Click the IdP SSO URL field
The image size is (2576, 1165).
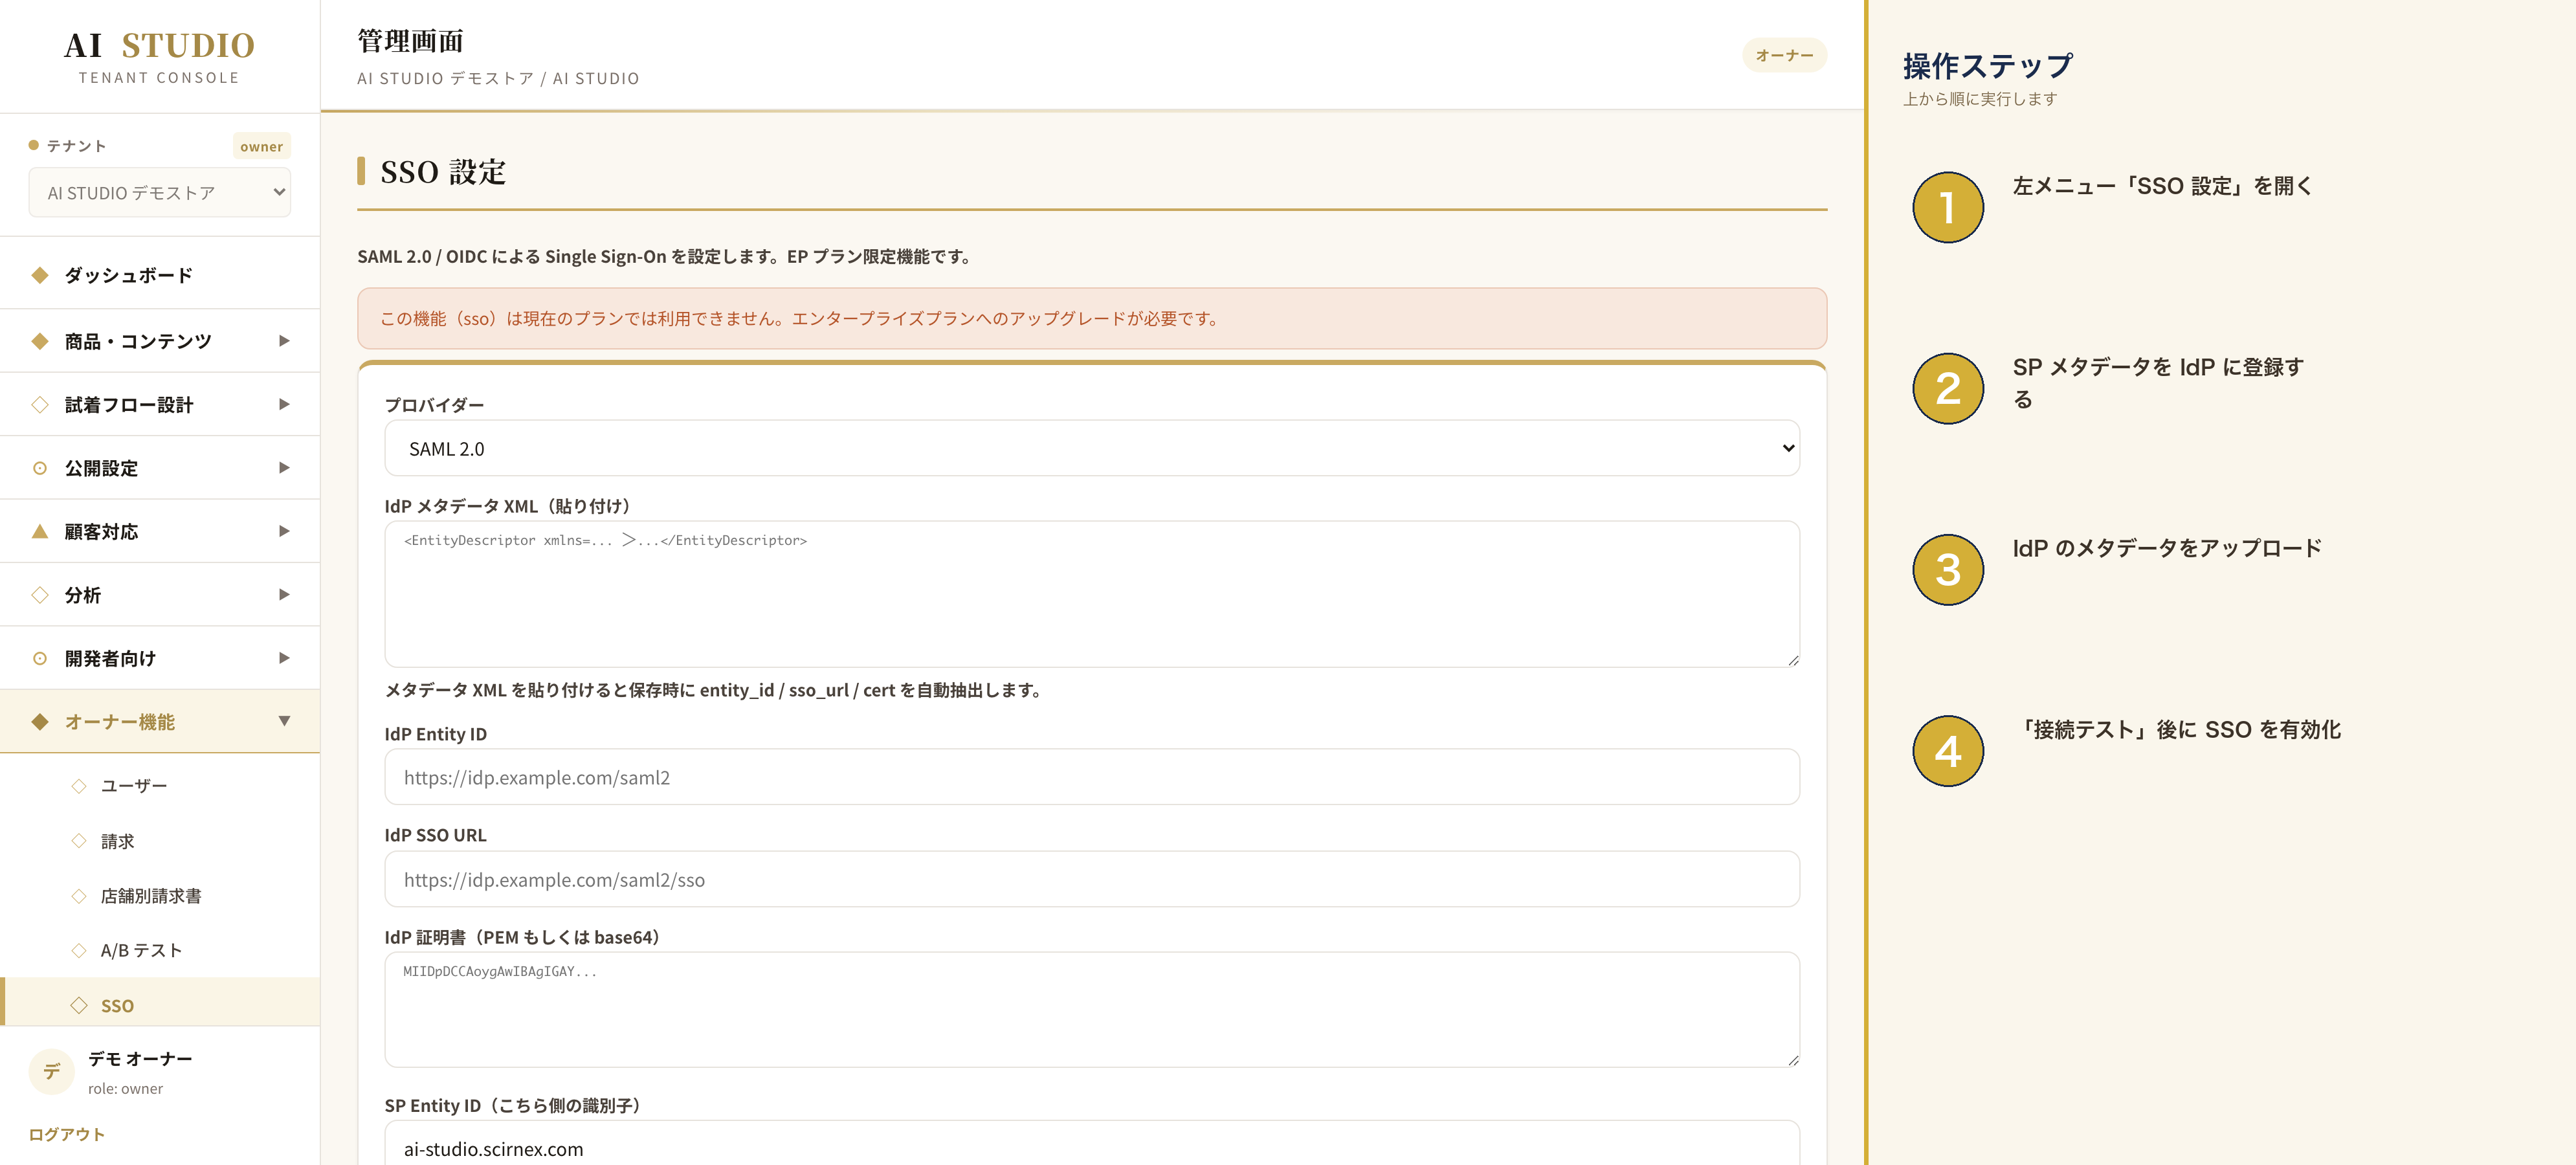(1092, 879)
